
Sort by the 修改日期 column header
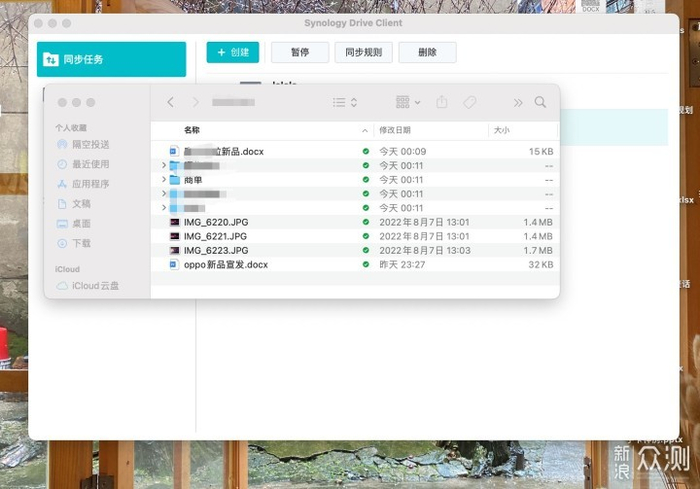(x=395, y=130)
